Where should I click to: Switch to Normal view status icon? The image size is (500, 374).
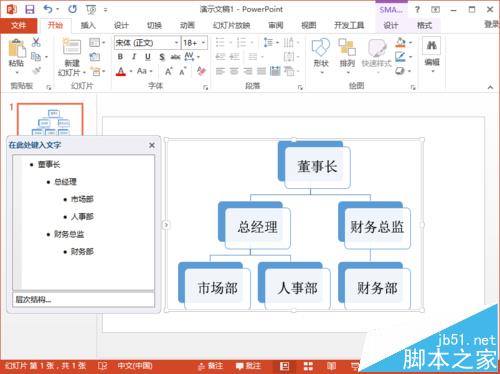click(284, 366)
